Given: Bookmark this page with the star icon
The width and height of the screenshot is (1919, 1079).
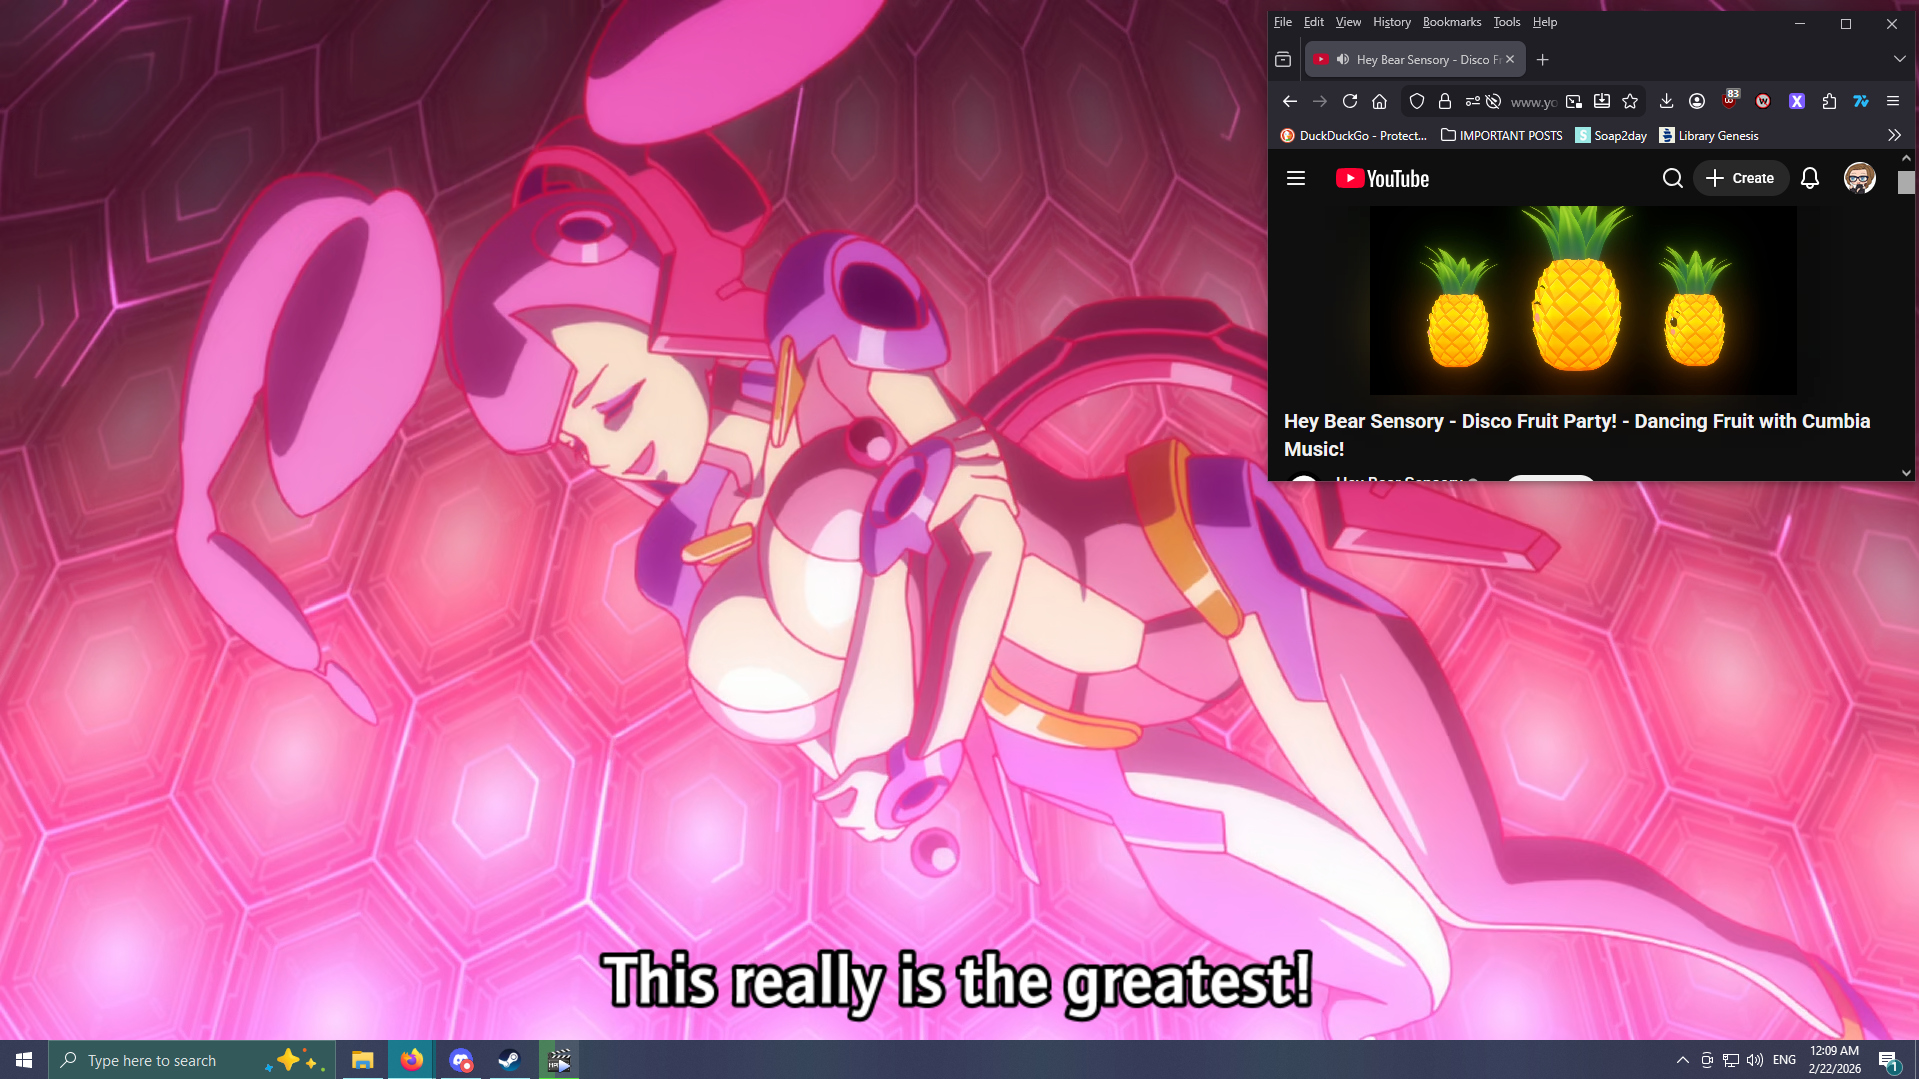Looking at the screenshot, I should [x=1630, y=101].
